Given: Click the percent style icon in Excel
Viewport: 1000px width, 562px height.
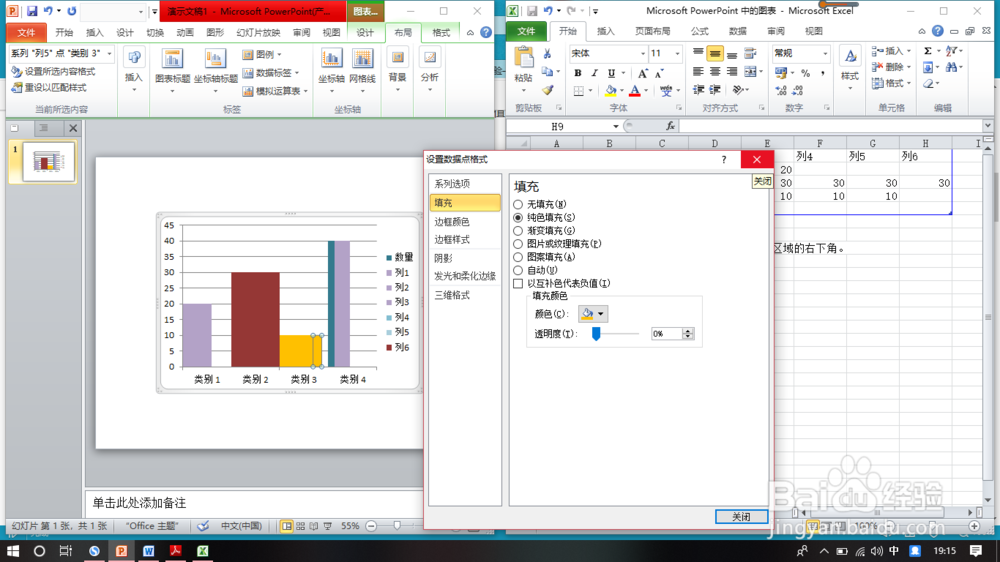Looking at the screenshot, I should click(805, 73).
